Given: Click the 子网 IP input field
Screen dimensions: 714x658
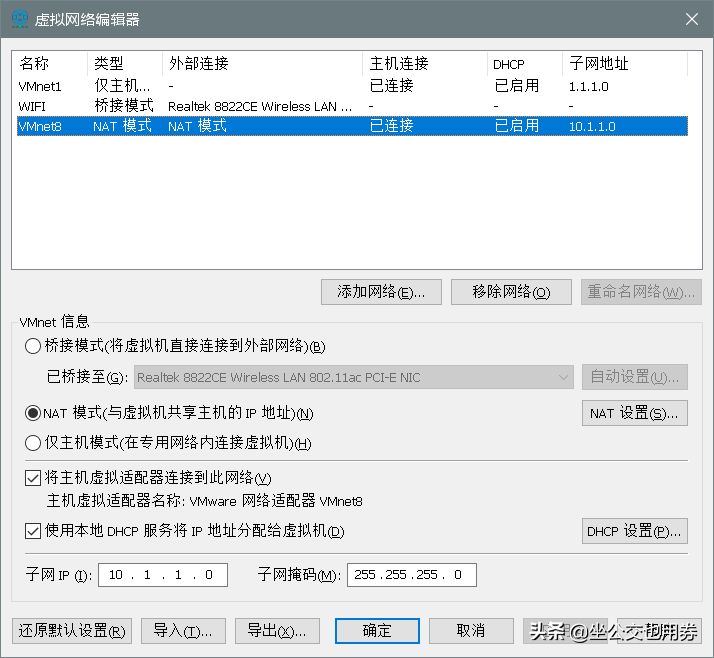Looking at the screenshot, I should (x=163, y=575).
